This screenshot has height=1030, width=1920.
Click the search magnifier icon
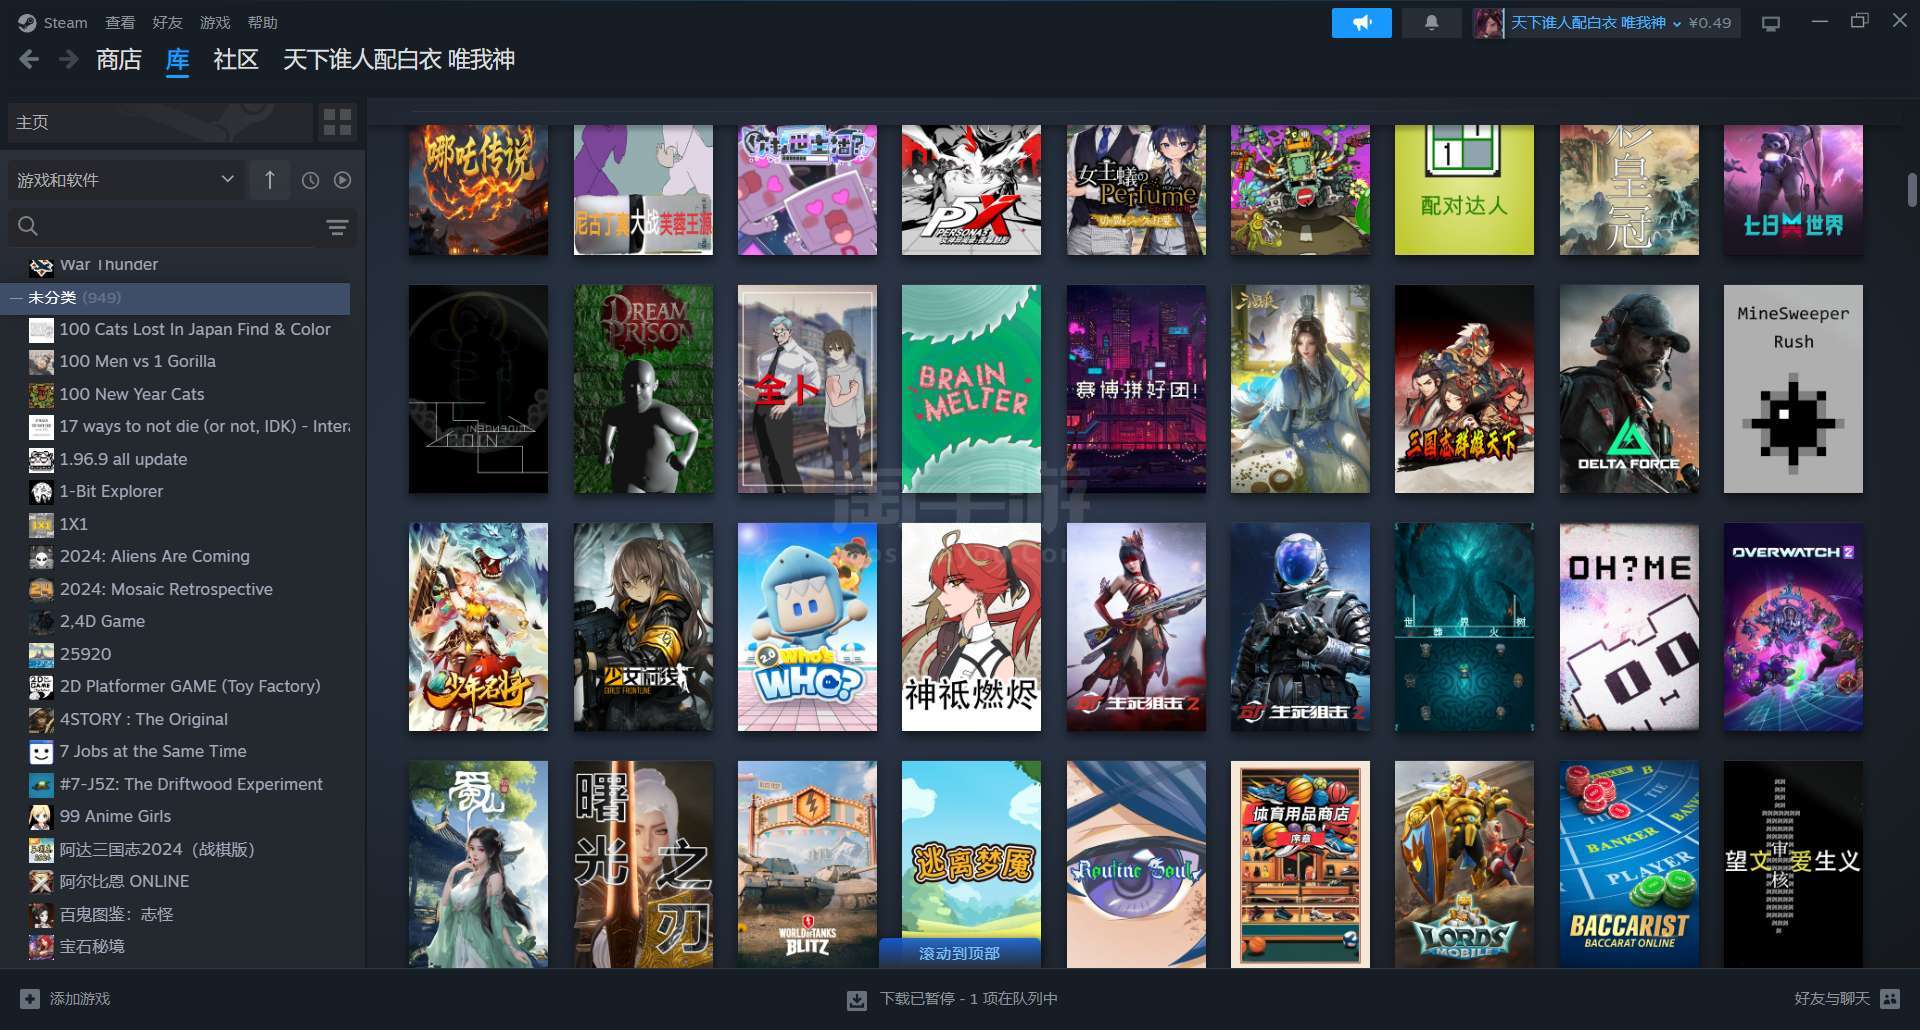[28, 227]
